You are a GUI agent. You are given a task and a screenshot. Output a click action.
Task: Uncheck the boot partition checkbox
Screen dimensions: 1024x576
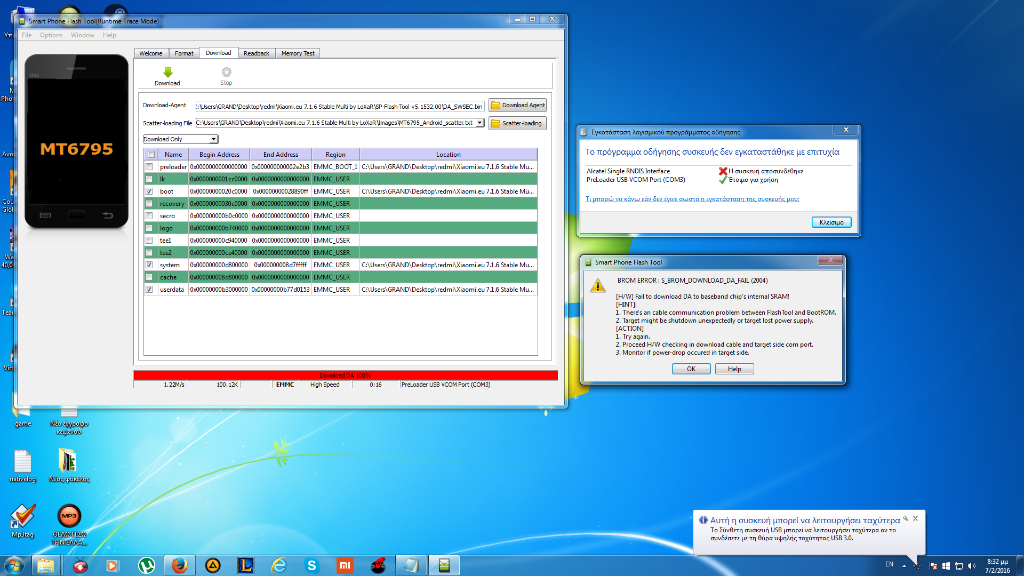tap(150, 191)
